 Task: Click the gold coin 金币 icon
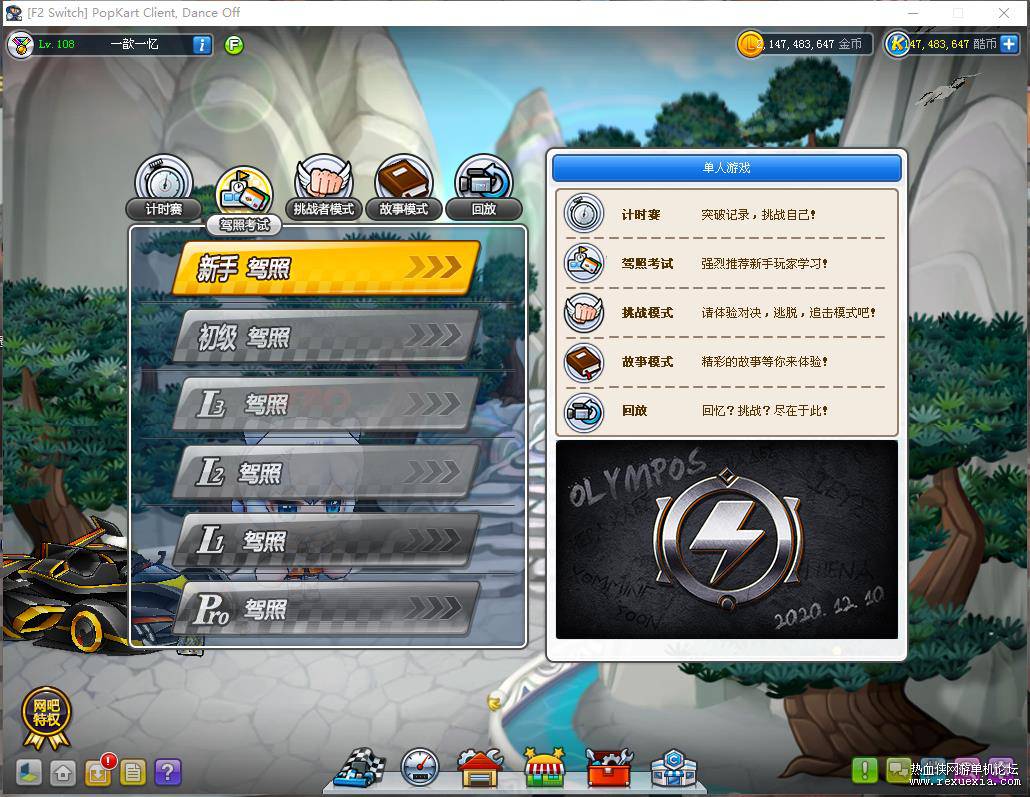pyautogui.click(x=750, y=45)
